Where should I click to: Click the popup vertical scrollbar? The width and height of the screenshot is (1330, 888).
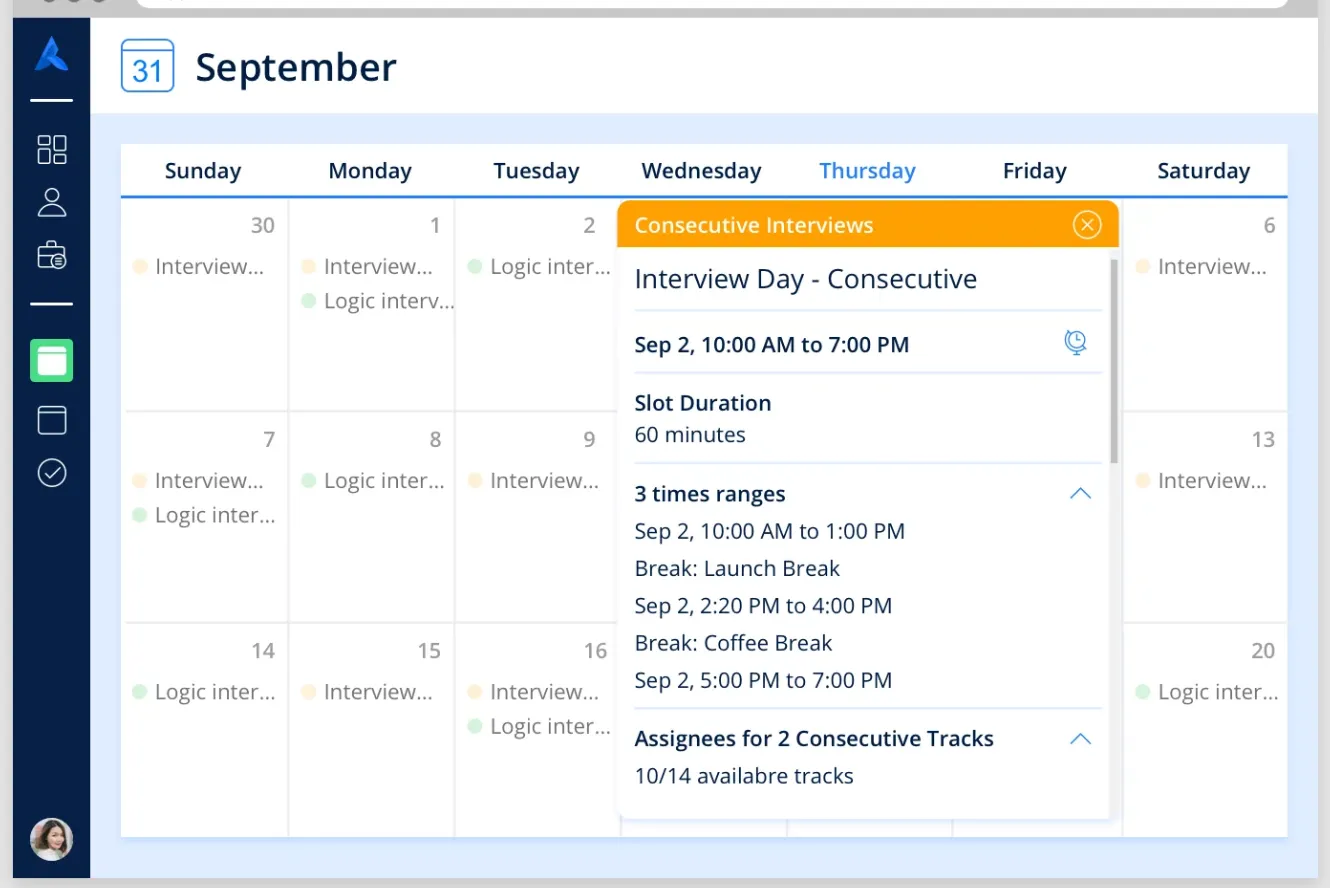1113,360
